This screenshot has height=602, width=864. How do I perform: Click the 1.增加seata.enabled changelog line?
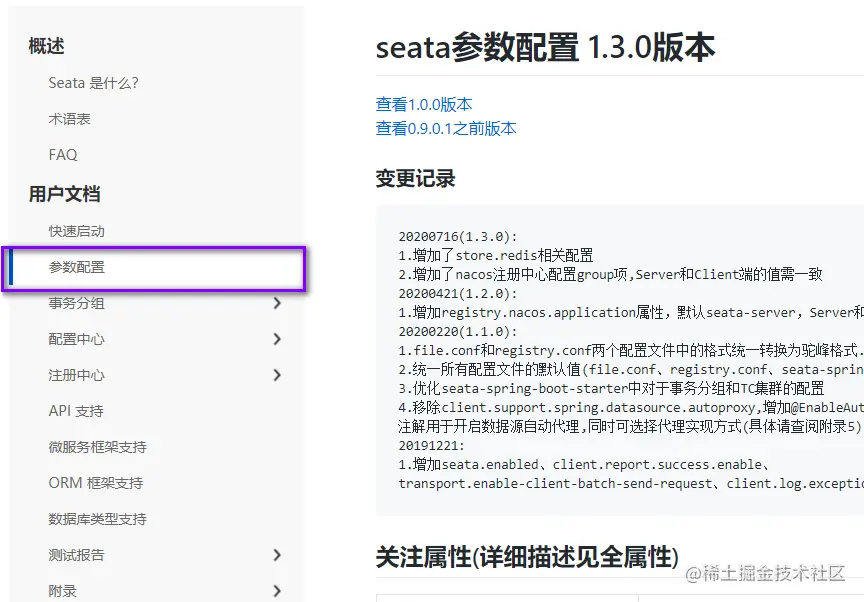click(584, 464)
